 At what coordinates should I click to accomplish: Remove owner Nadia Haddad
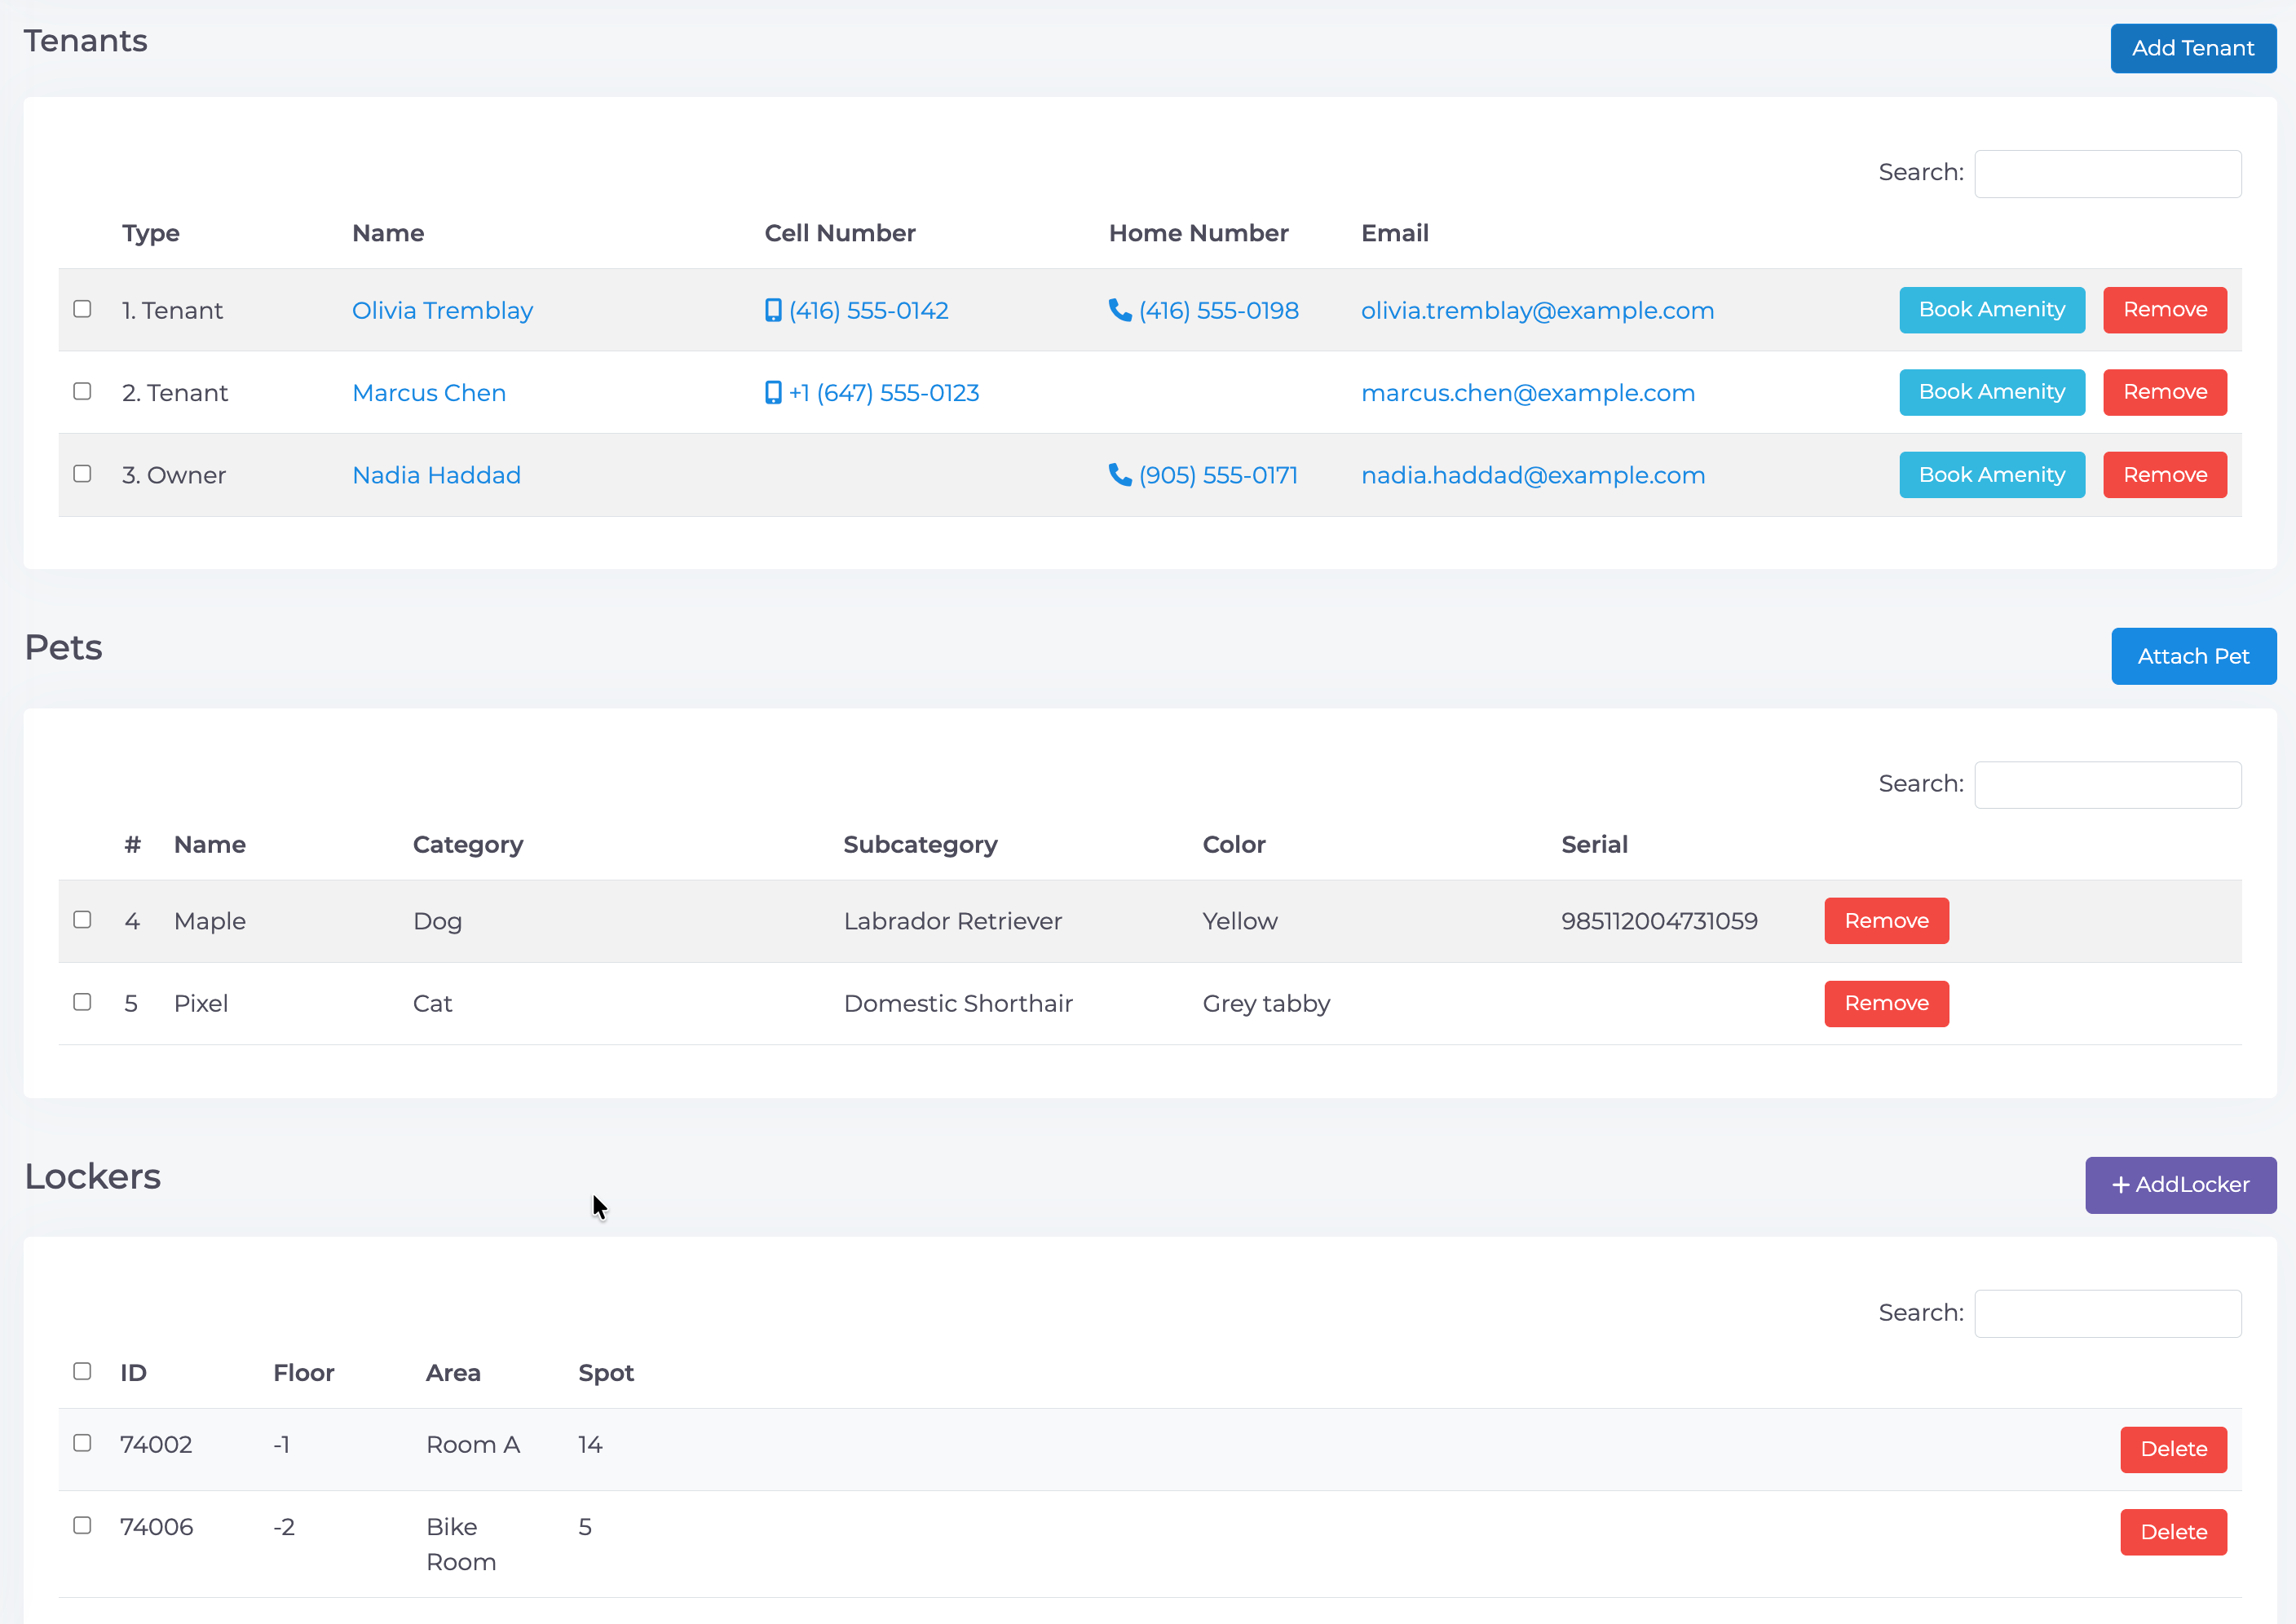click(x=2165, y=475)
